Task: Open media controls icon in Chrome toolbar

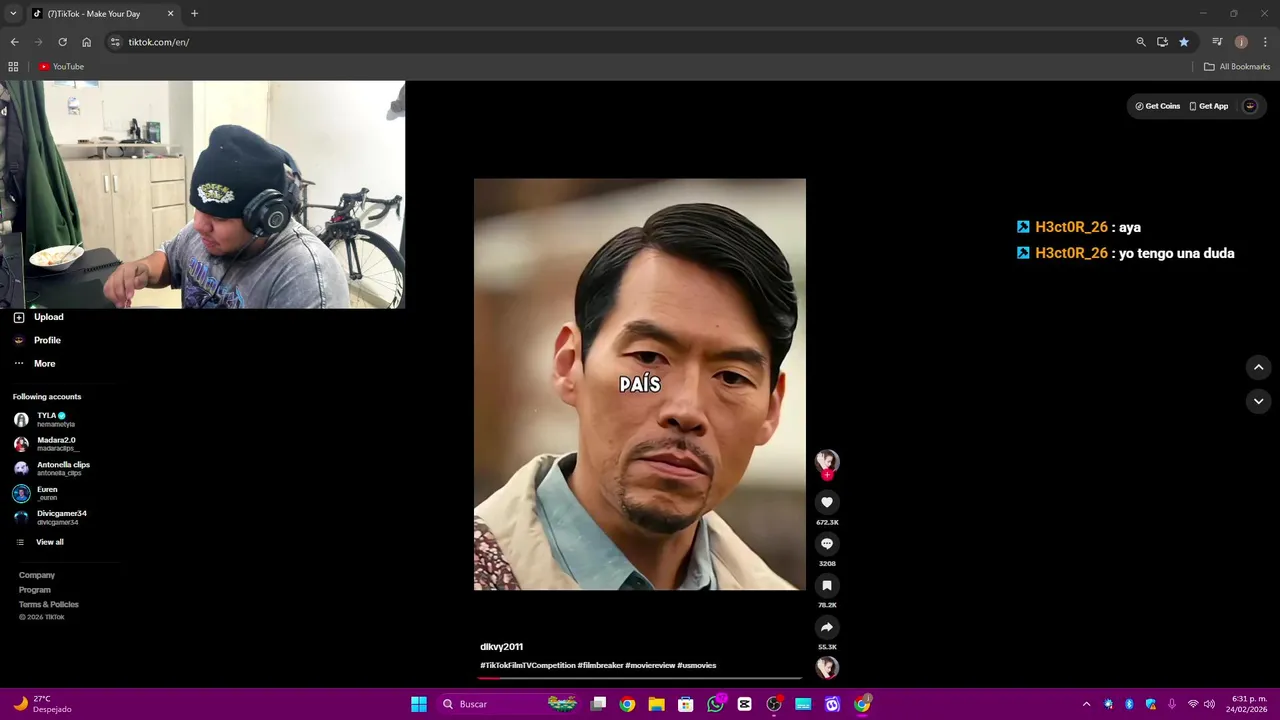Action: point(1217,42)
